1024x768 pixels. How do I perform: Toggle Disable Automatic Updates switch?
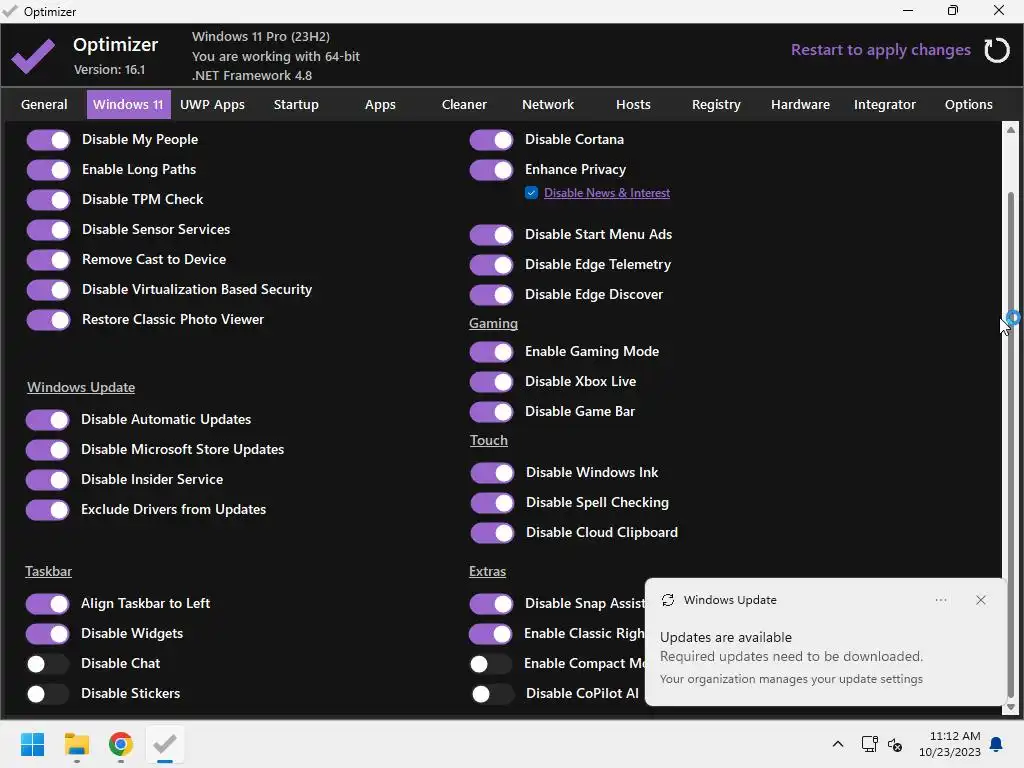pyautogui.click(x=48, y=420)
